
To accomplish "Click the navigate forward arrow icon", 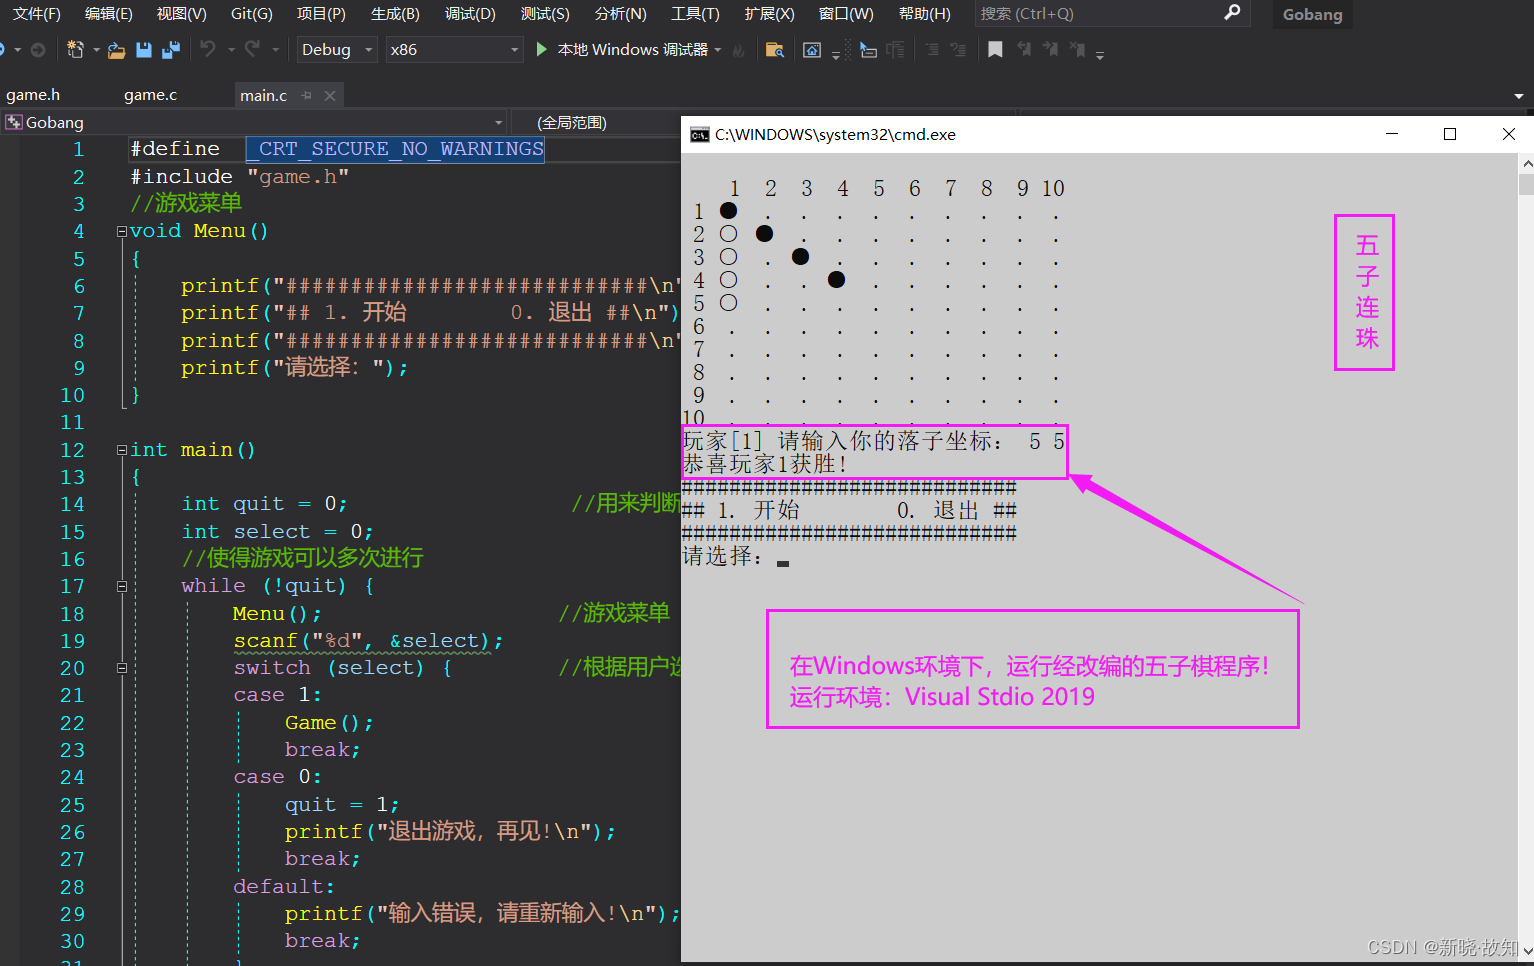I will pos(38,50).
